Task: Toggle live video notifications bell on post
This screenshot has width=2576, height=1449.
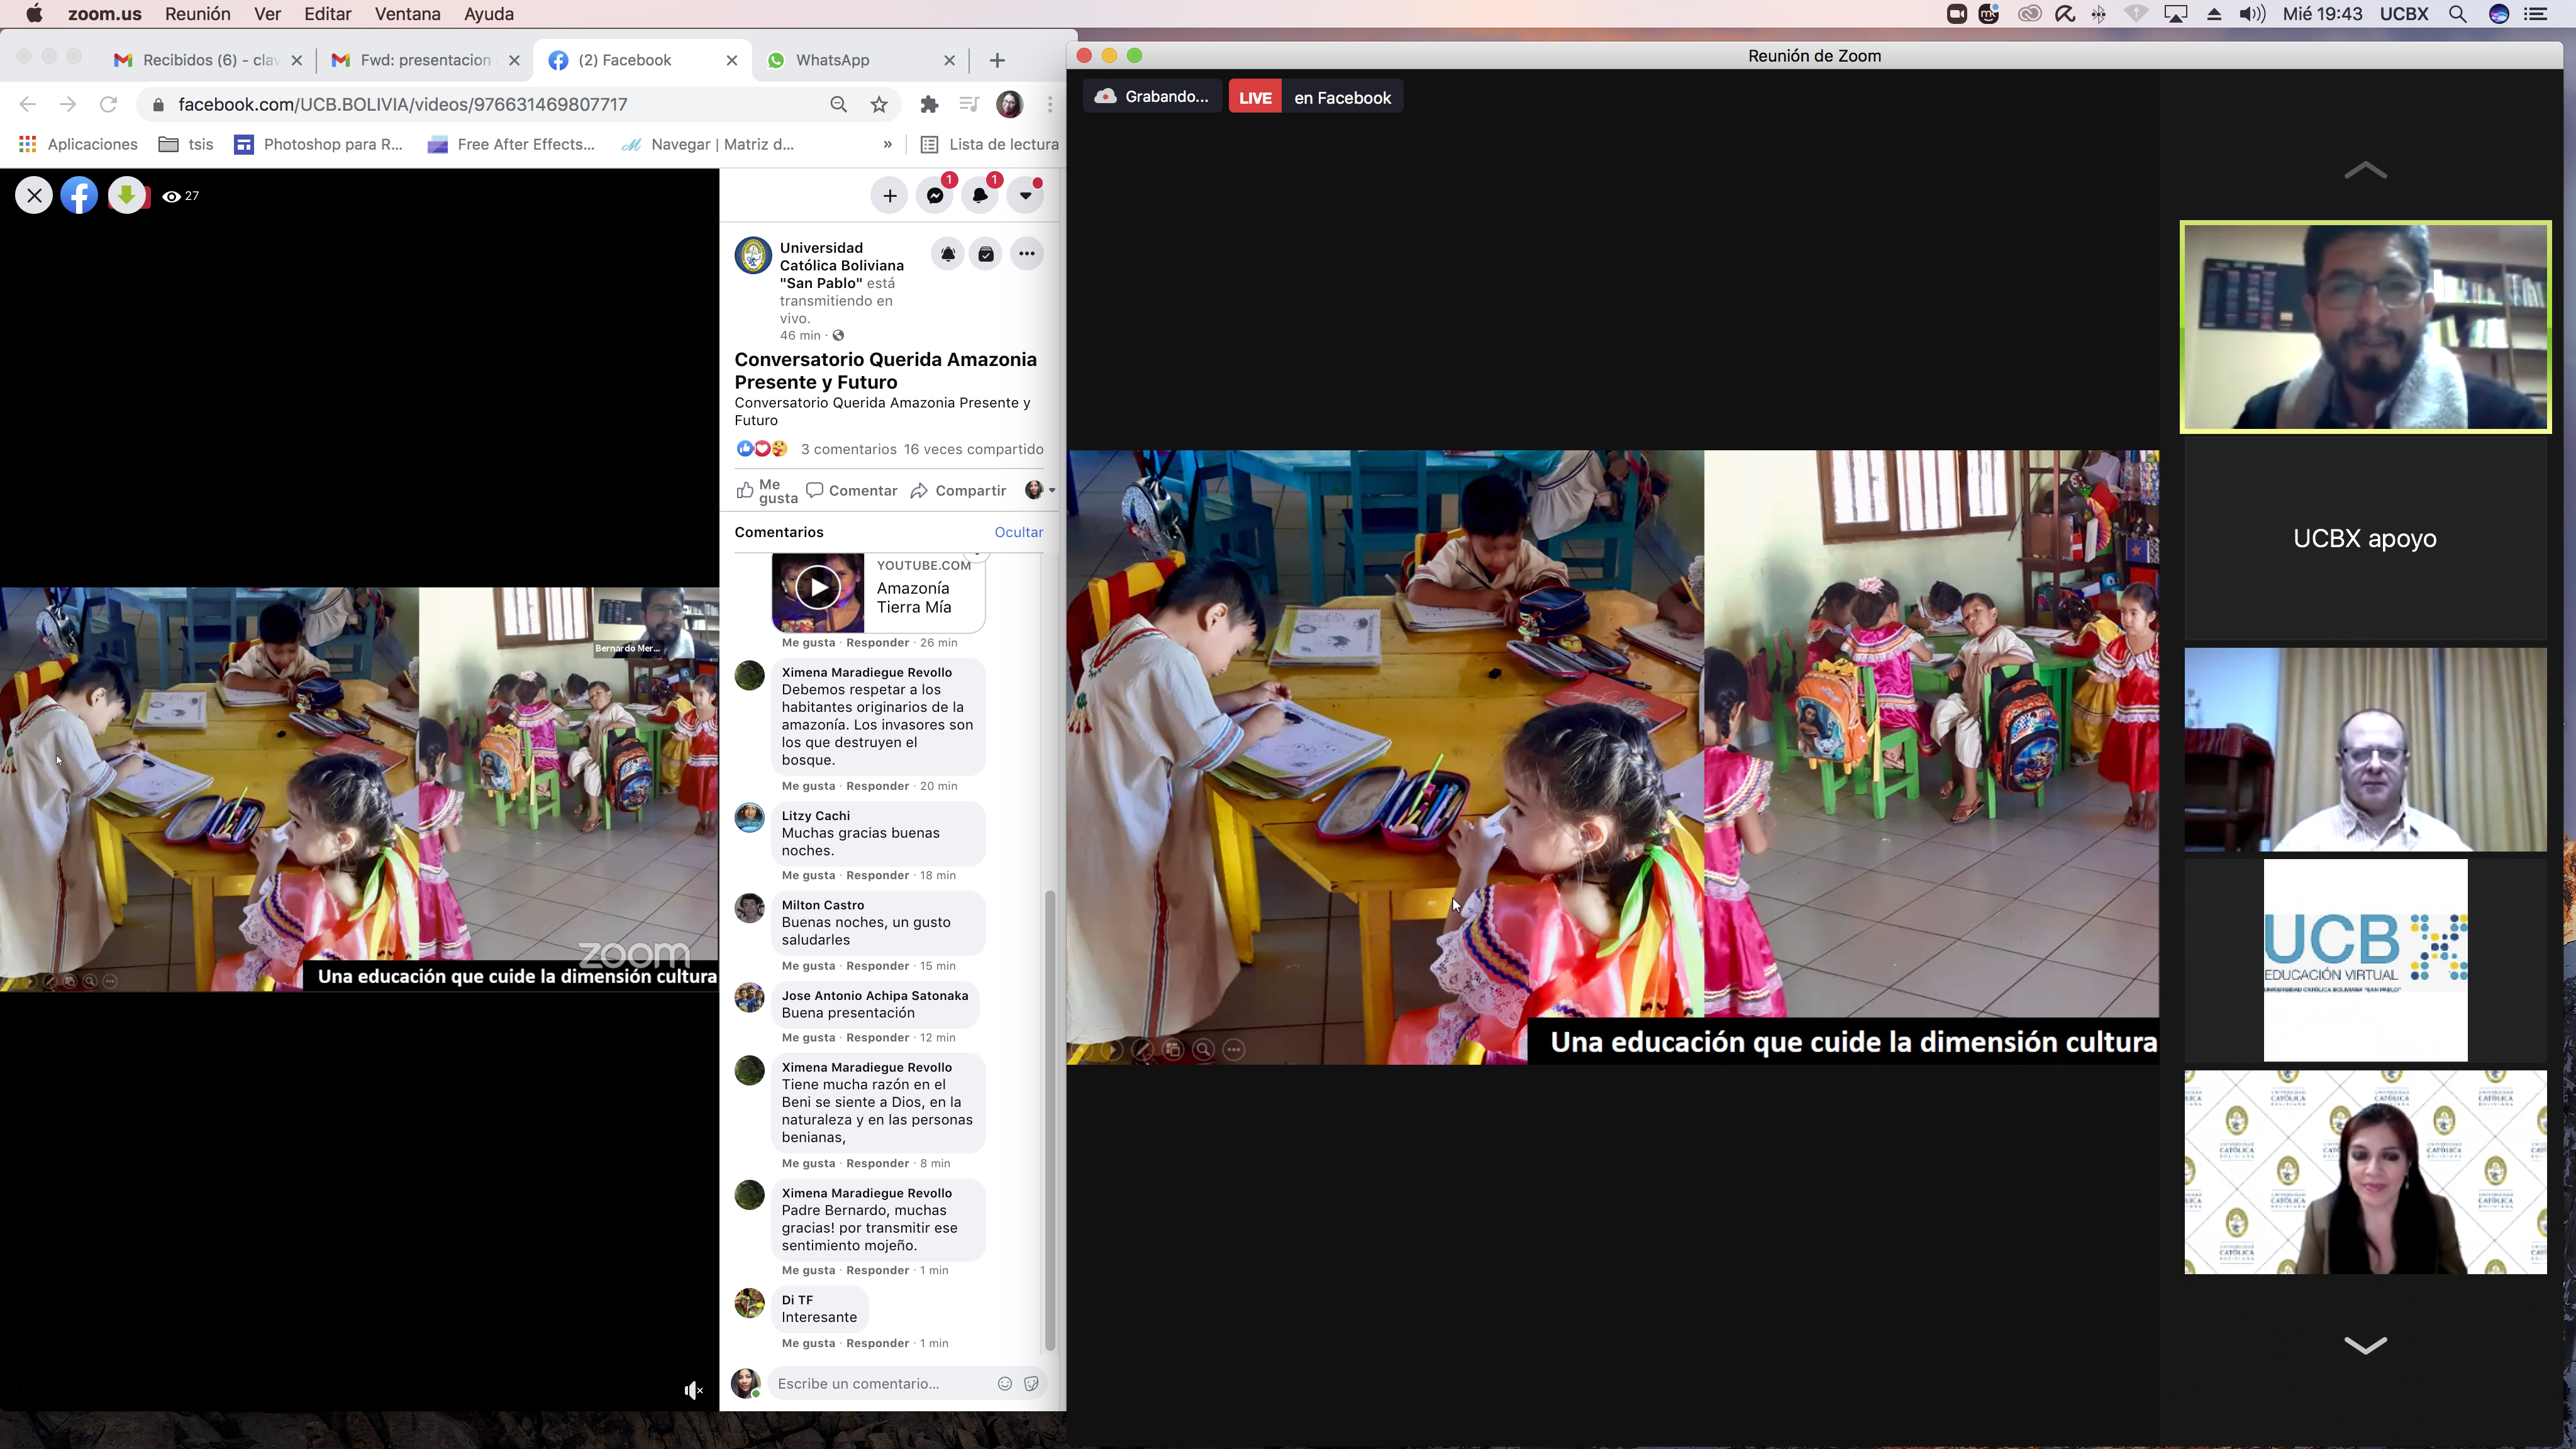Action: point(947,254)
